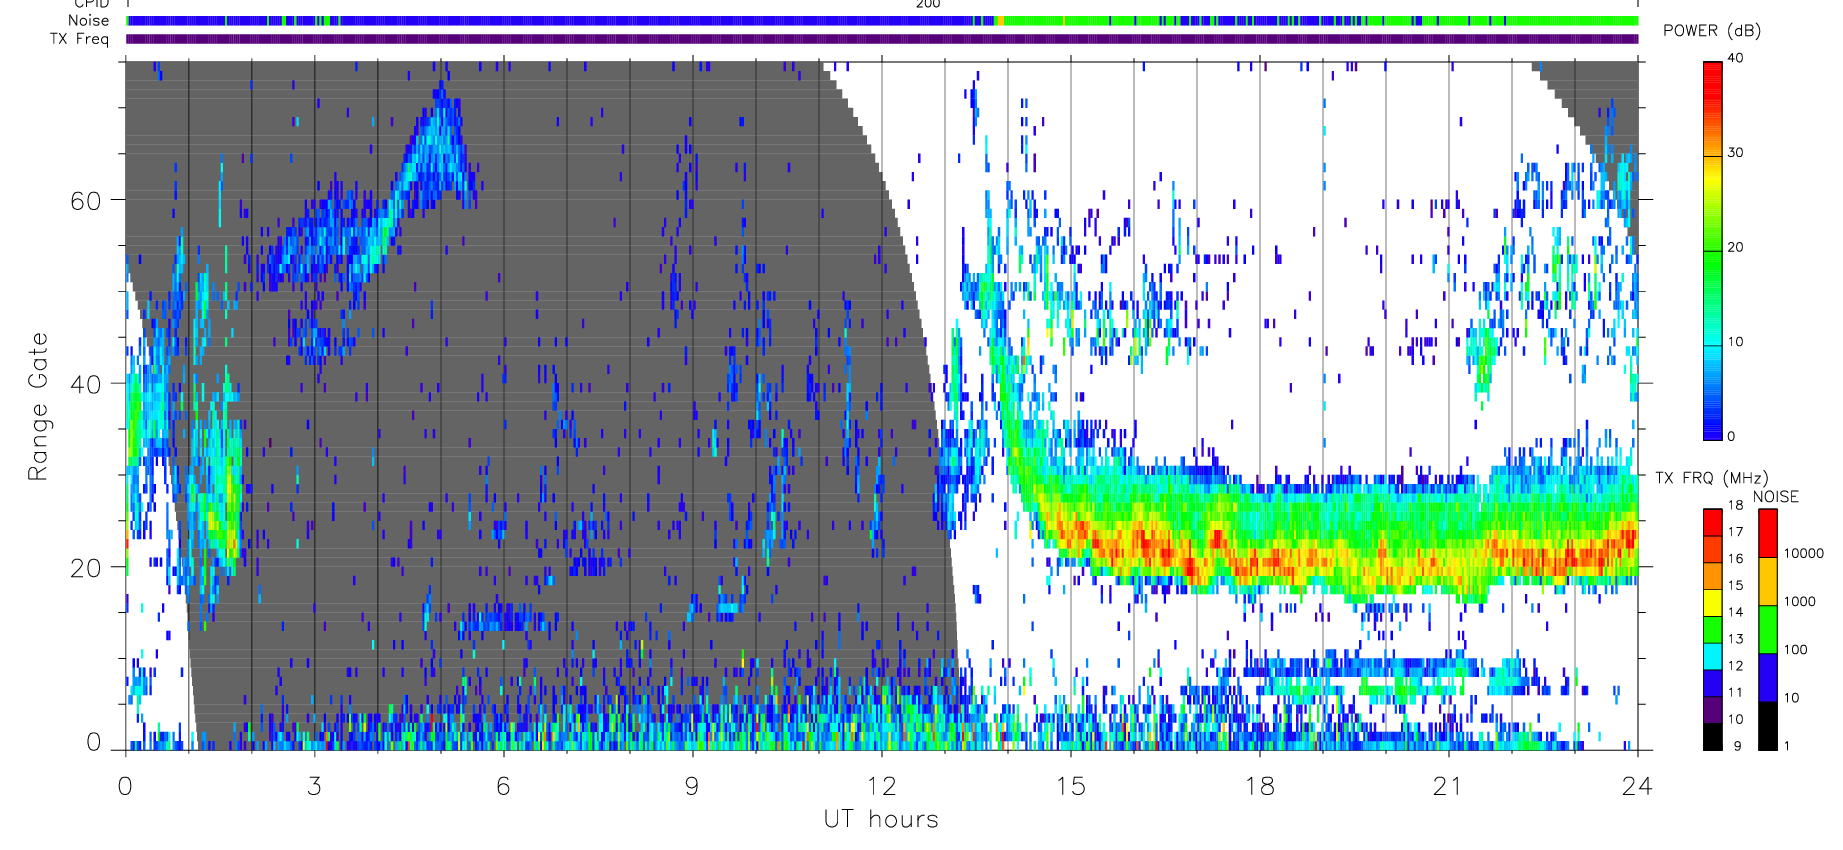Screen dimensions: 1843x850
Task: Click x-axis tick label 15
Action: click(1070, 786)
